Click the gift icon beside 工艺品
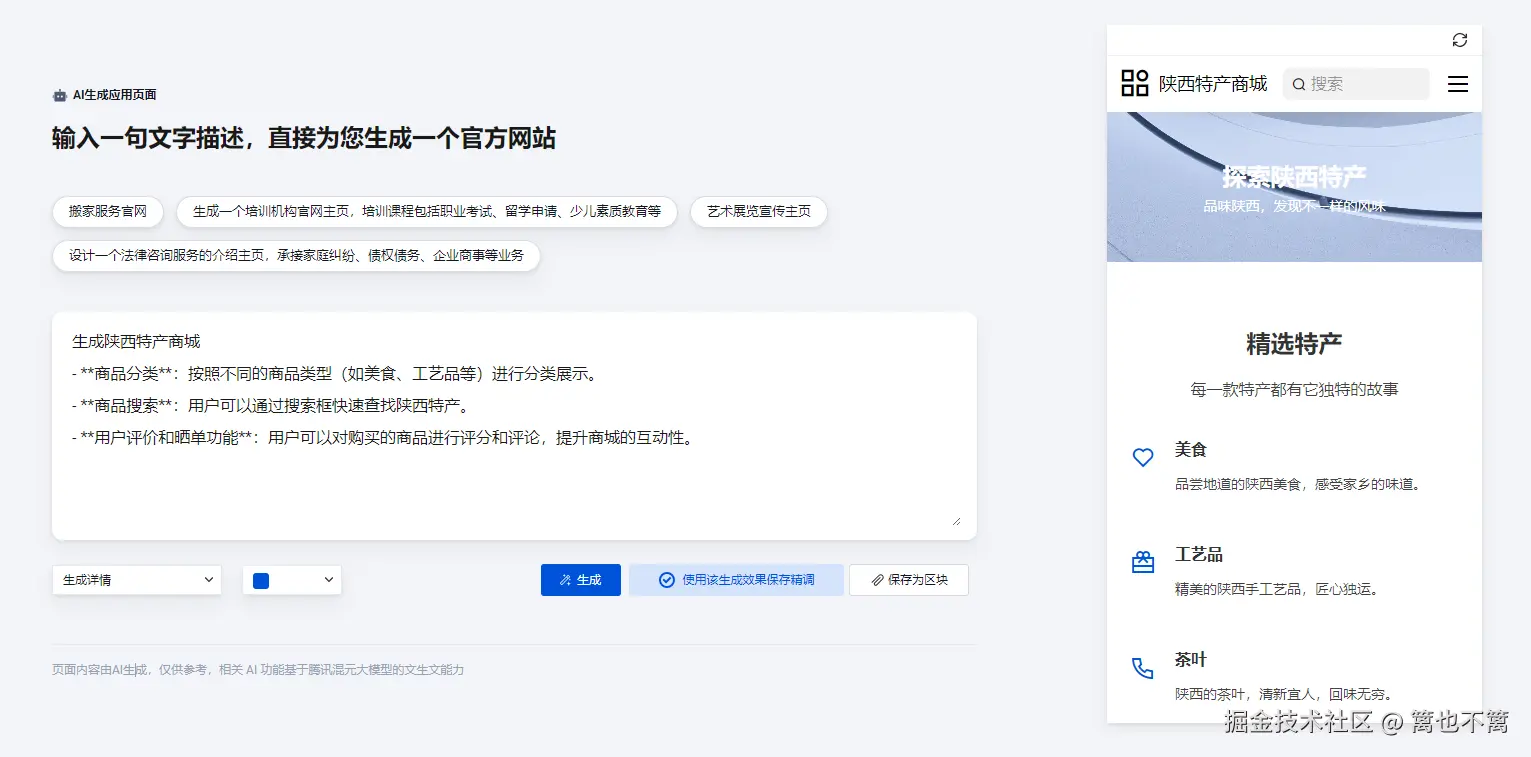 (1143, 562)
